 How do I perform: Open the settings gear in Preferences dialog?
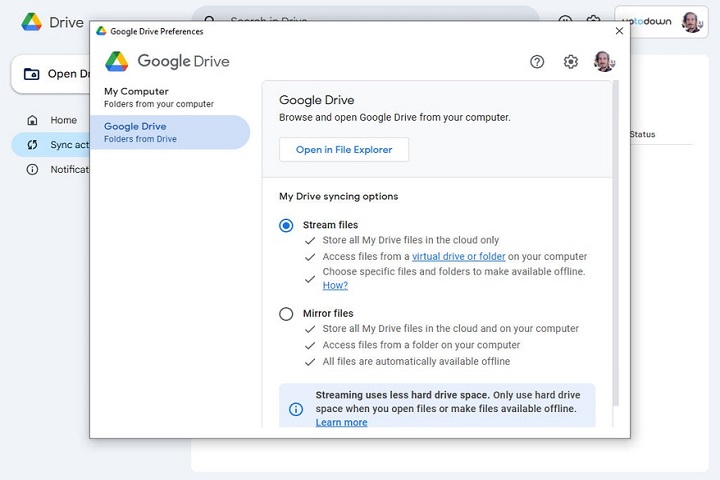pyautogui.click(x=570, y=62)
